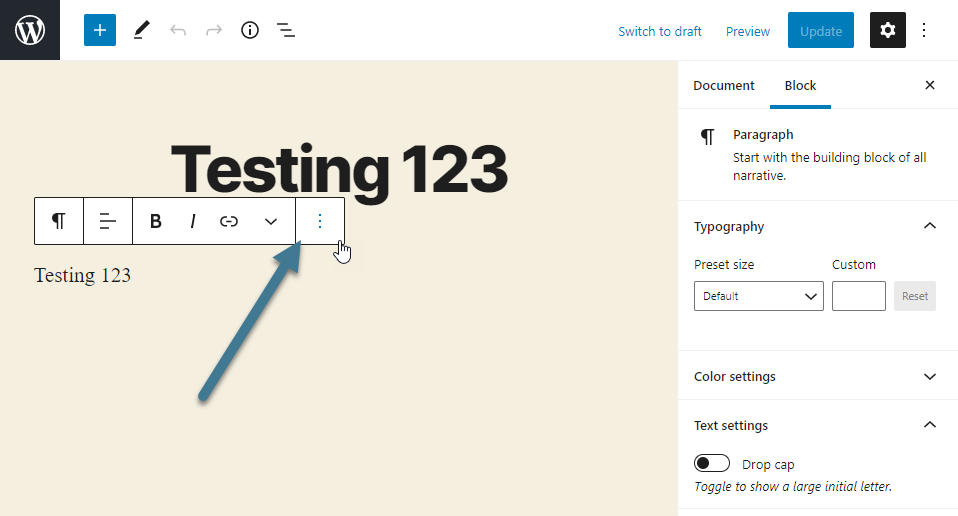Select the pencil Tools icon
958x516 pixels.
pyautogui.click(x=141, y=30)
